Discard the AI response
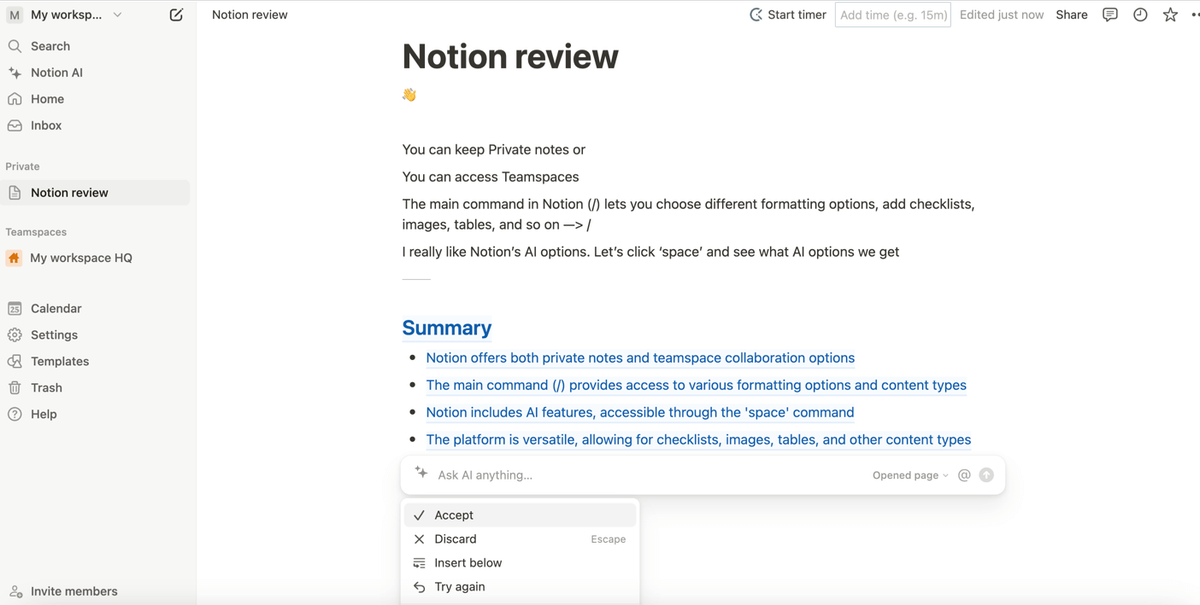Viewport: 1200px width, 605px height. click(x=454, y=538)
